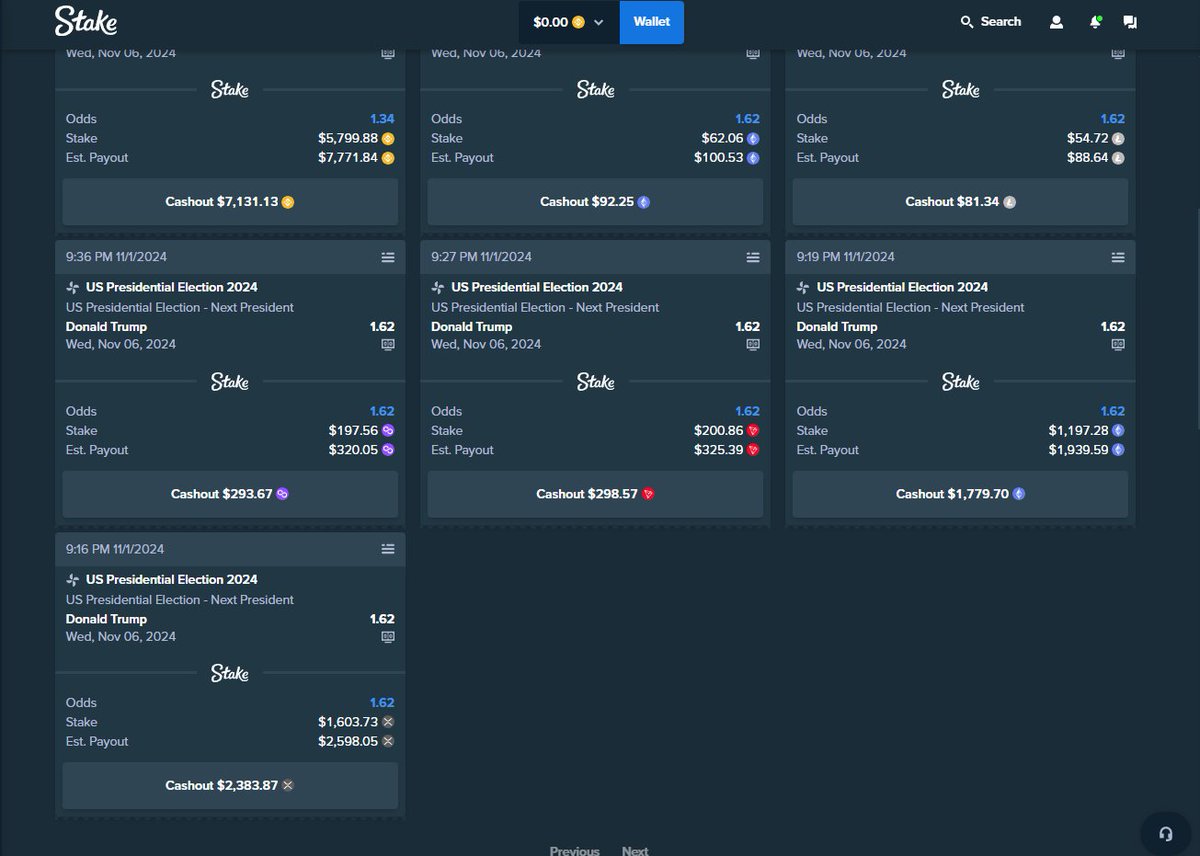The width and height of the screenshot is (1200, 856).
Task: Select blue 1.62 odds on 9:16 PM card
Action: point(382,703)
